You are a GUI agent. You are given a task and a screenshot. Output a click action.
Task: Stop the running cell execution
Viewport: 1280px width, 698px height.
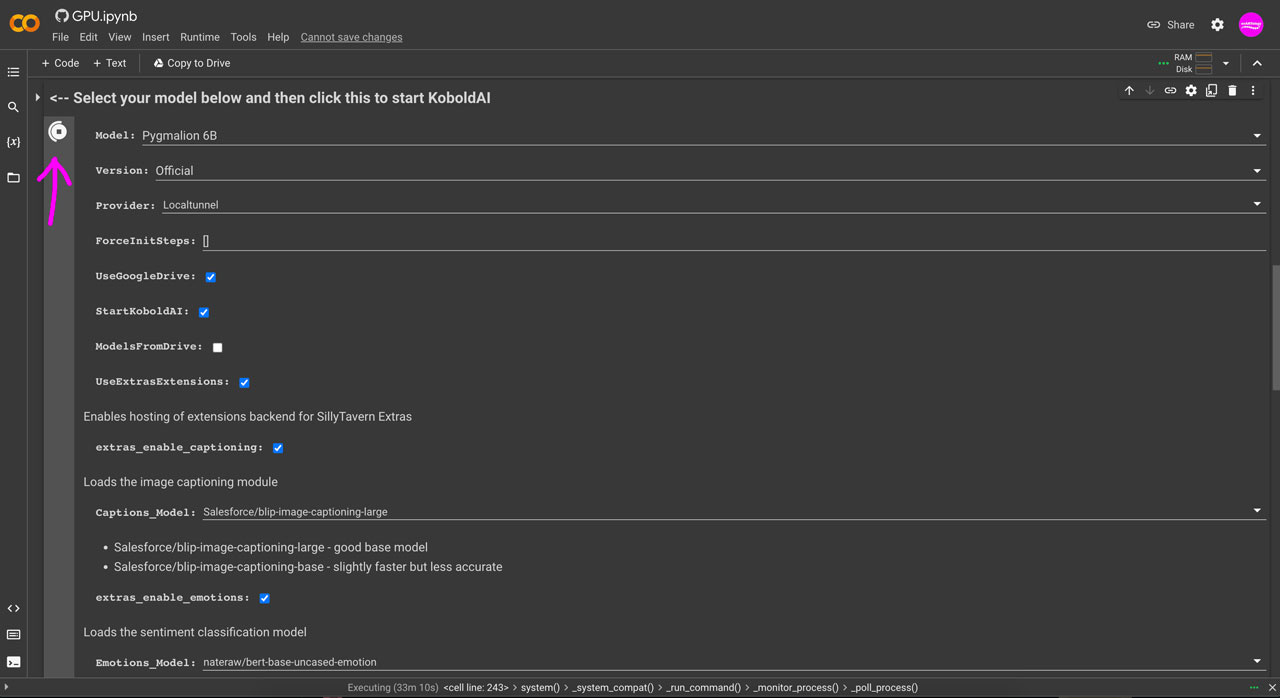(58, 132)
